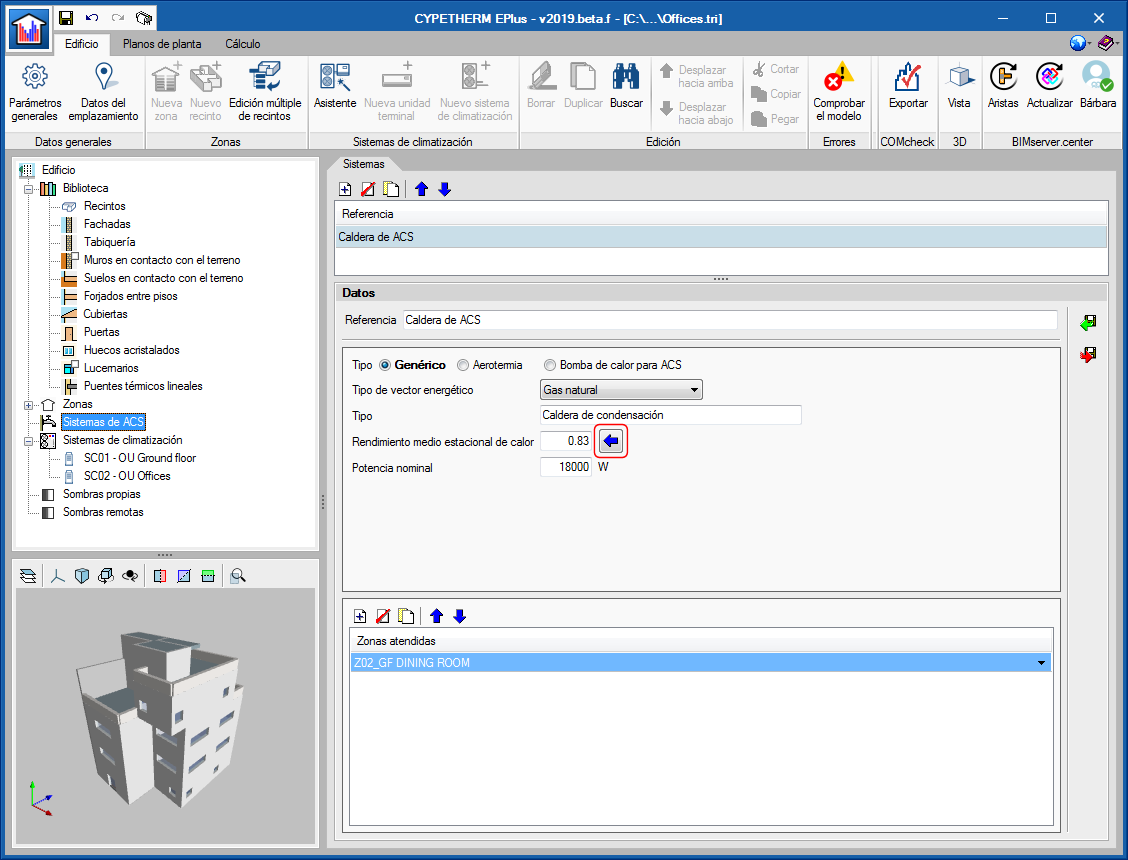Click the Referencia text field in Datos
This screenshot has height=860, width=1128.
coord(729,320)
